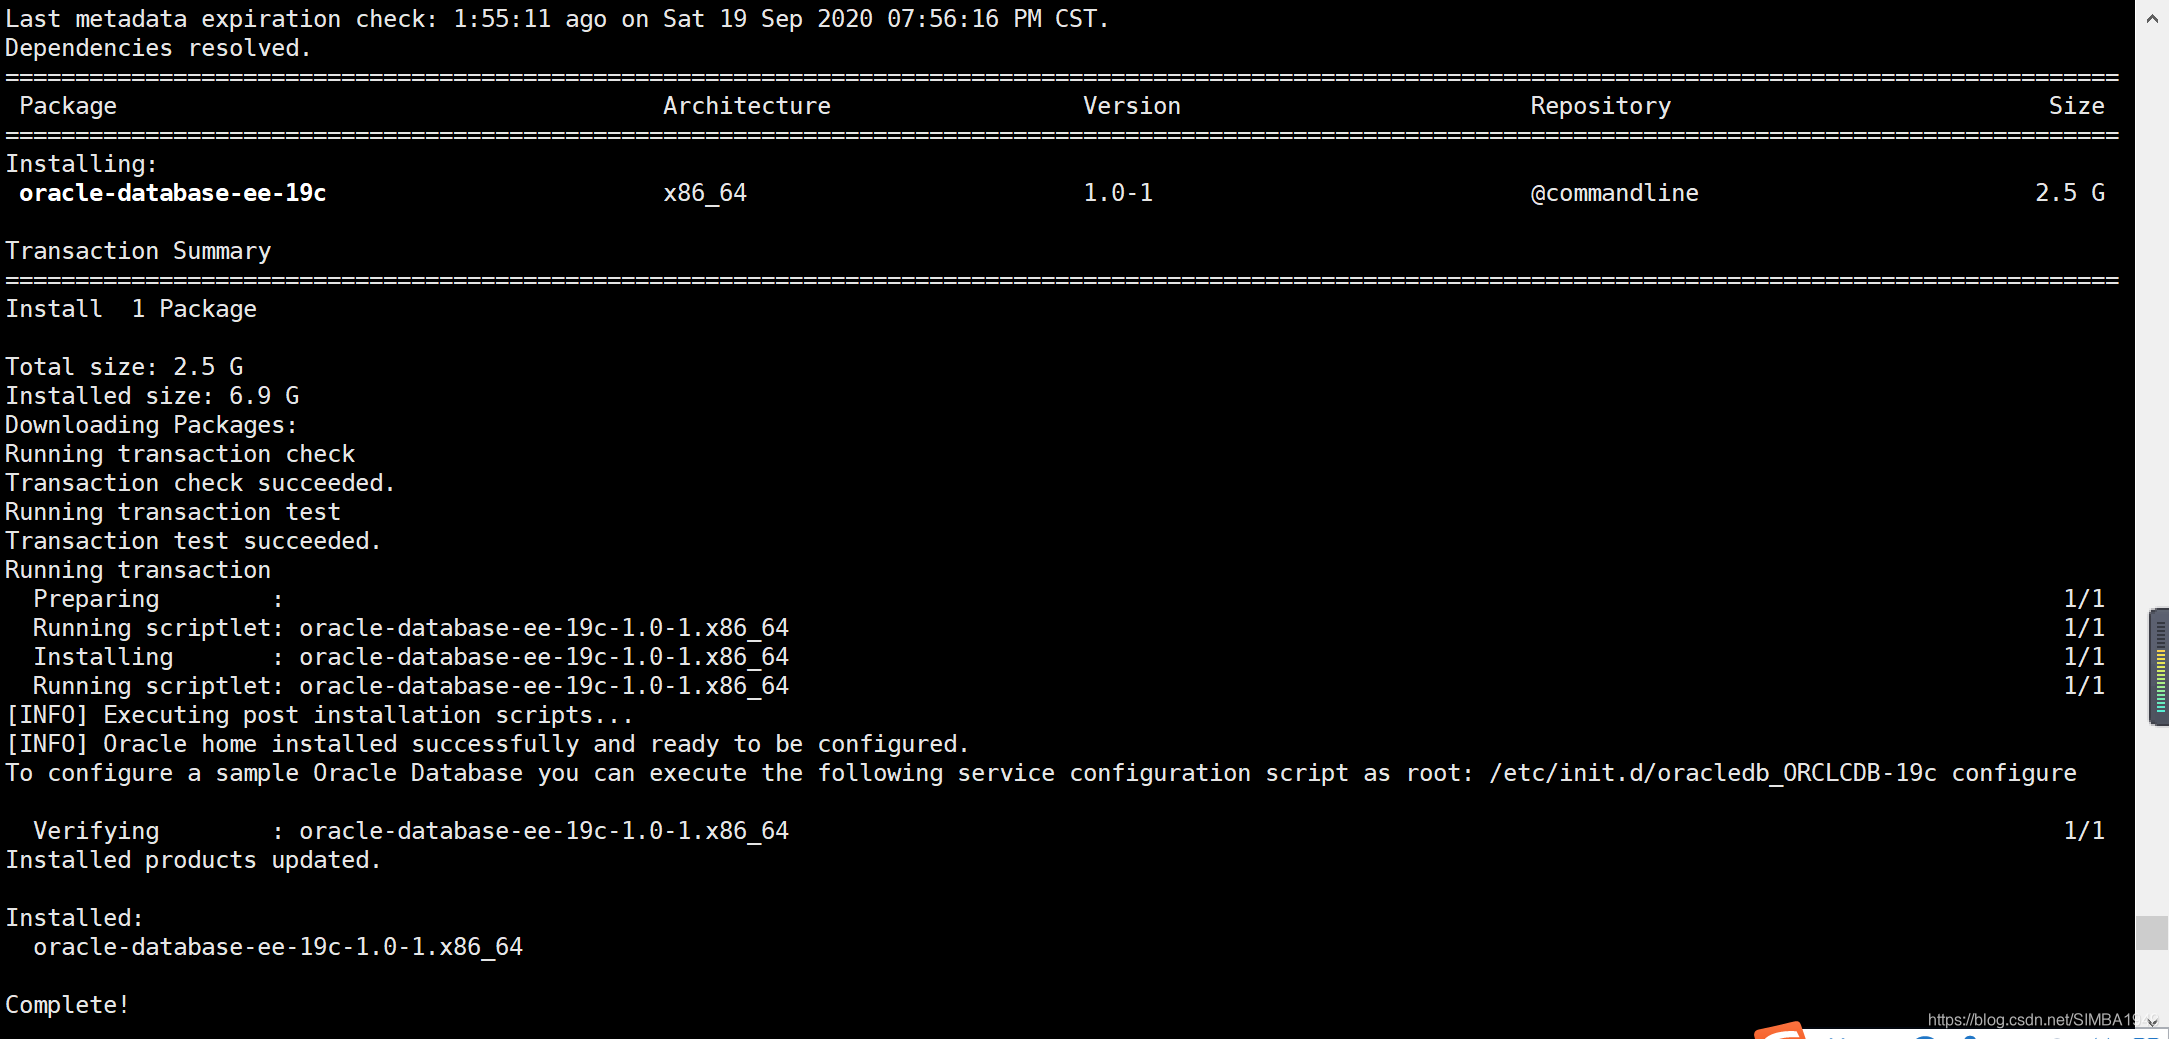Click the scrollbar up arrow
Image resolution: width=2169 pixels, height=1039 pixels.
click(x=2152, y=18)
